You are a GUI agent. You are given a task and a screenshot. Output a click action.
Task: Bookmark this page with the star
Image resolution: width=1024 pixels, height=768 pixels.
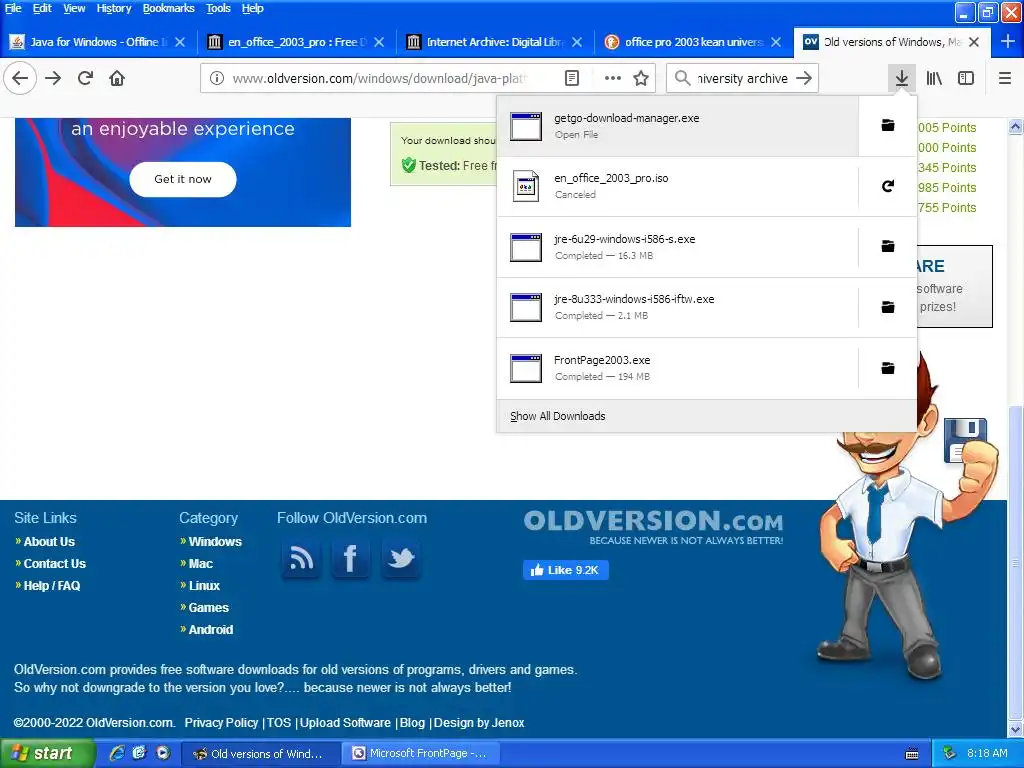click(641, 78)
